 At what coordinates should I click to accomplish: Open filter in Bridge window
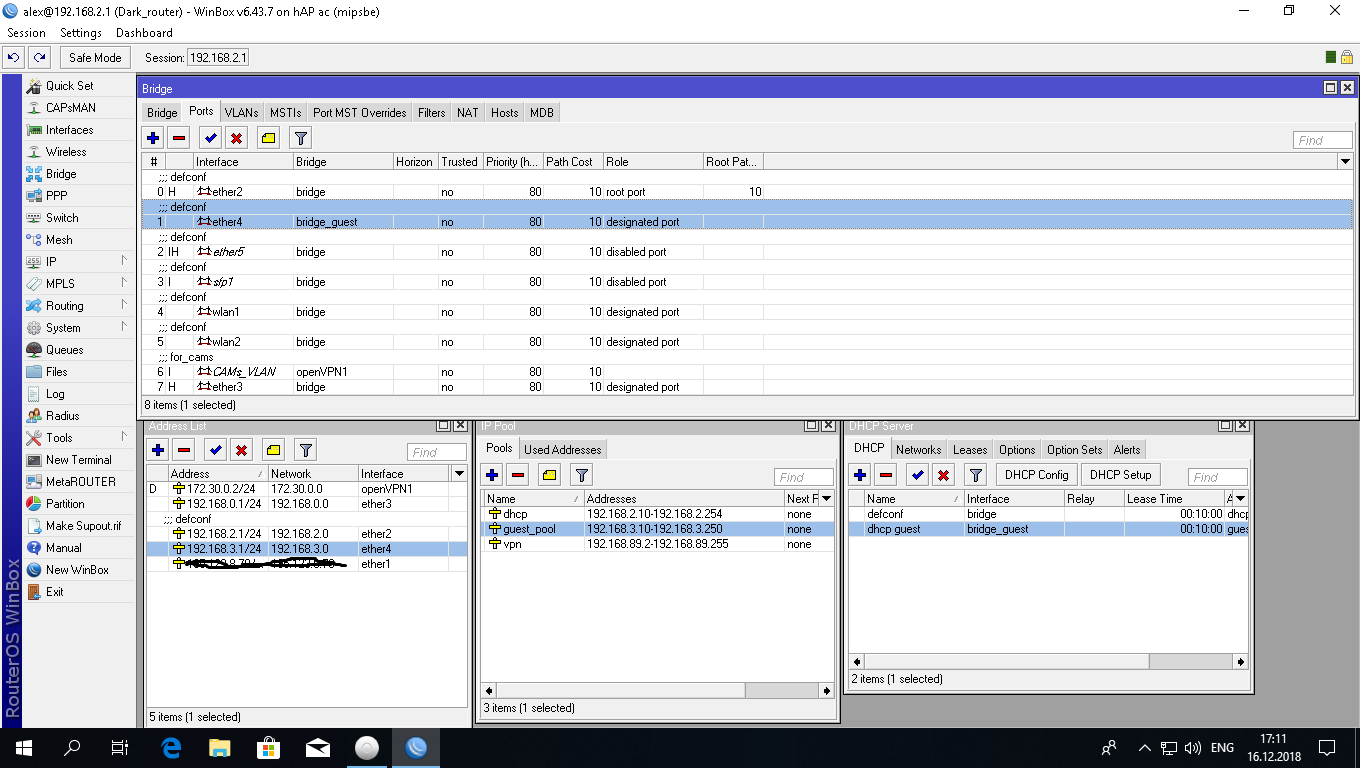click(x=300, y=139)
